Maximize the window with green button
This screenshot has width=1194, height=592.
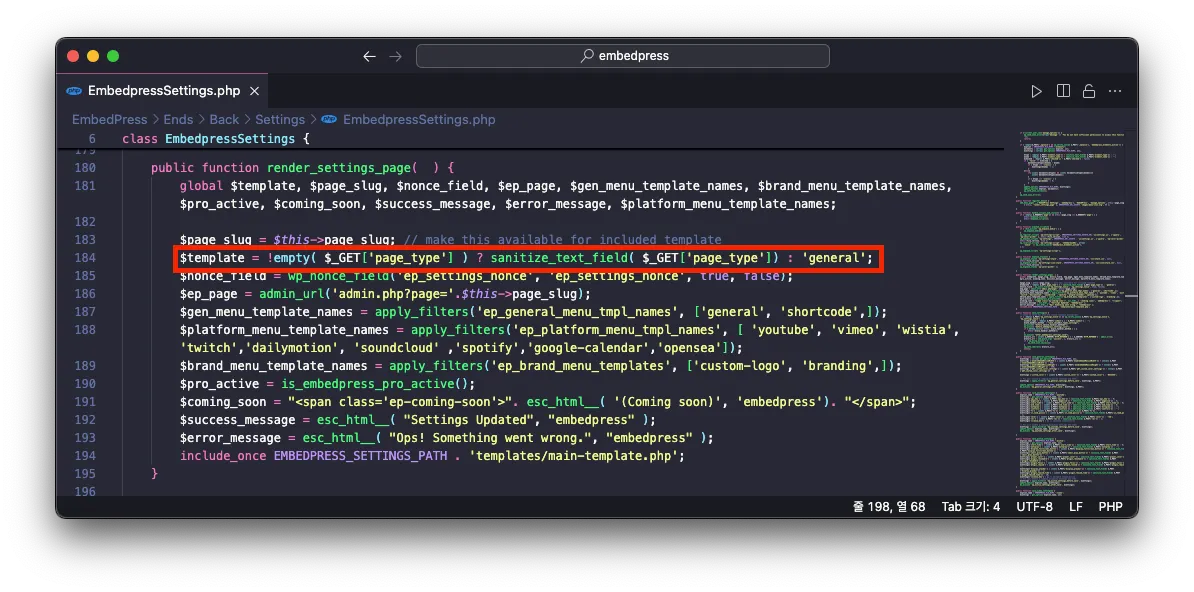click(x=113, y=56)
